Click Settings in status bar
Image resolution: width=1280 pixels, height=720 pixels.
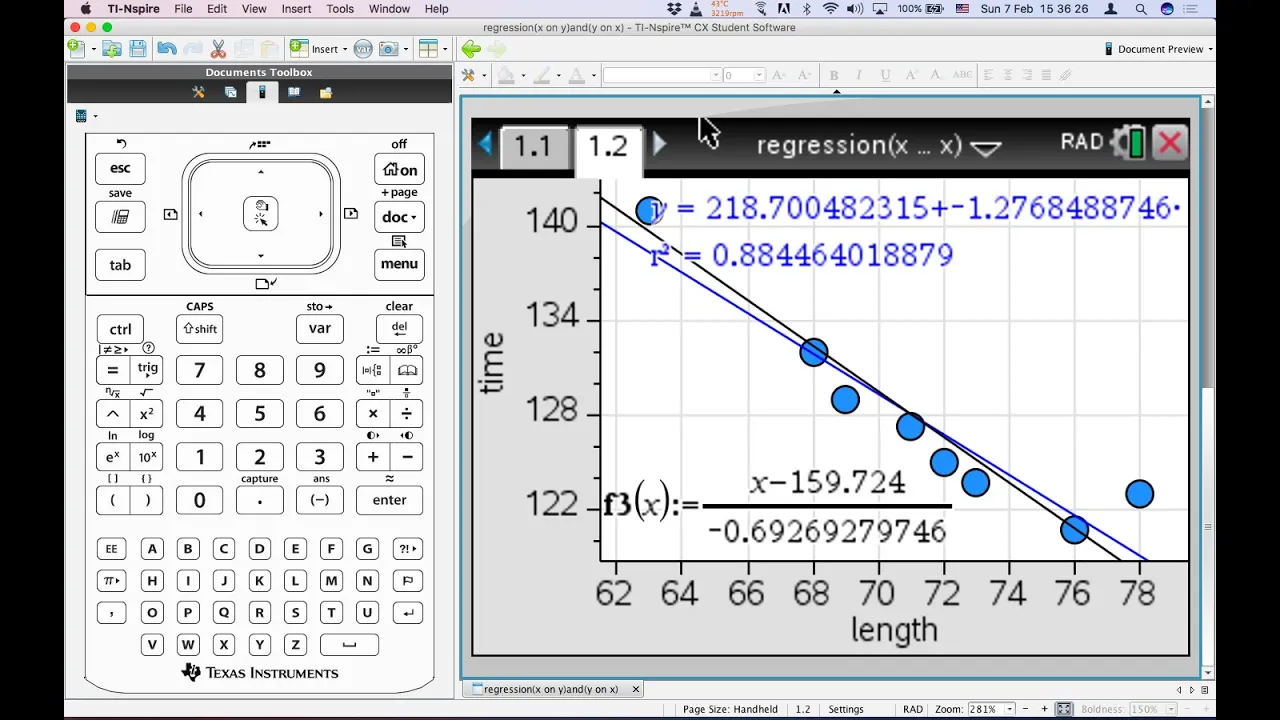point(846,709)
